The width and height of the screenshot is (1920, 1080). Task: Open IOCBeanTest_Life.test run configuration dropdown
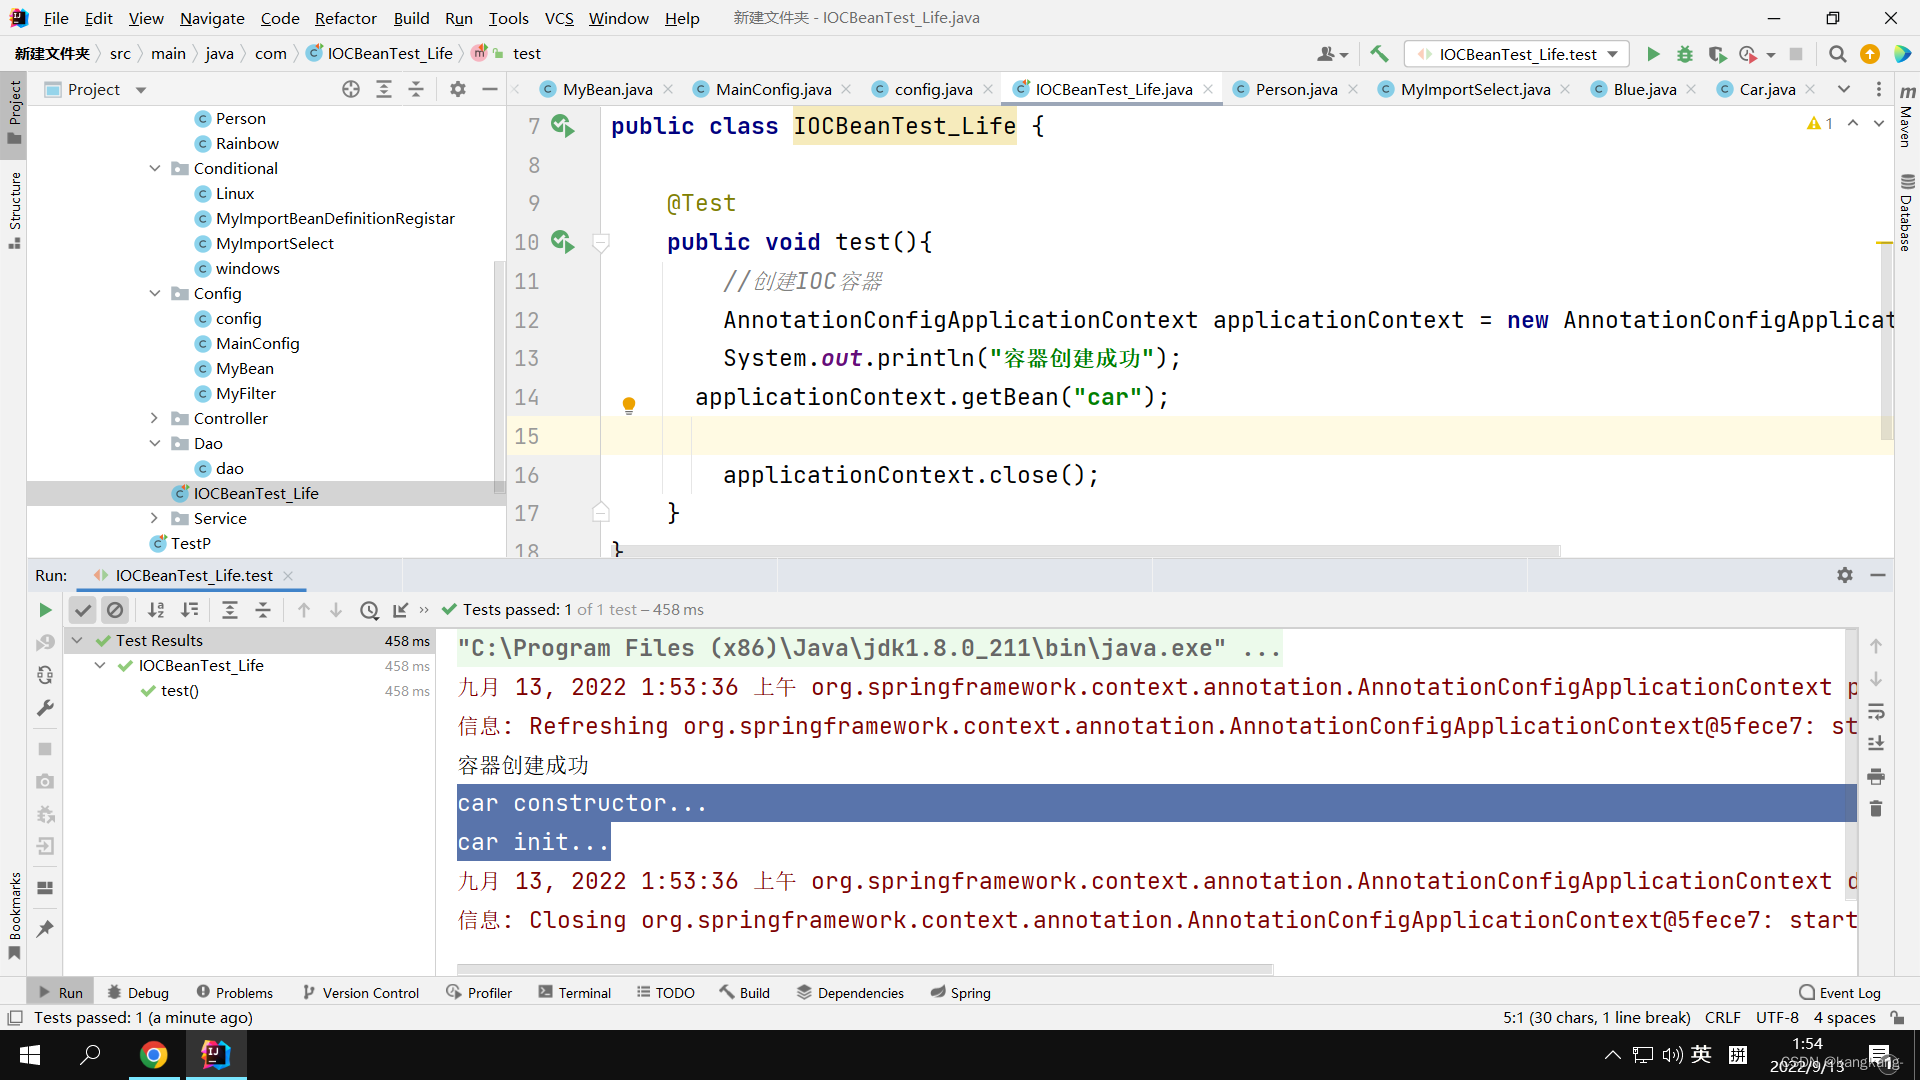coord(1516,54)
